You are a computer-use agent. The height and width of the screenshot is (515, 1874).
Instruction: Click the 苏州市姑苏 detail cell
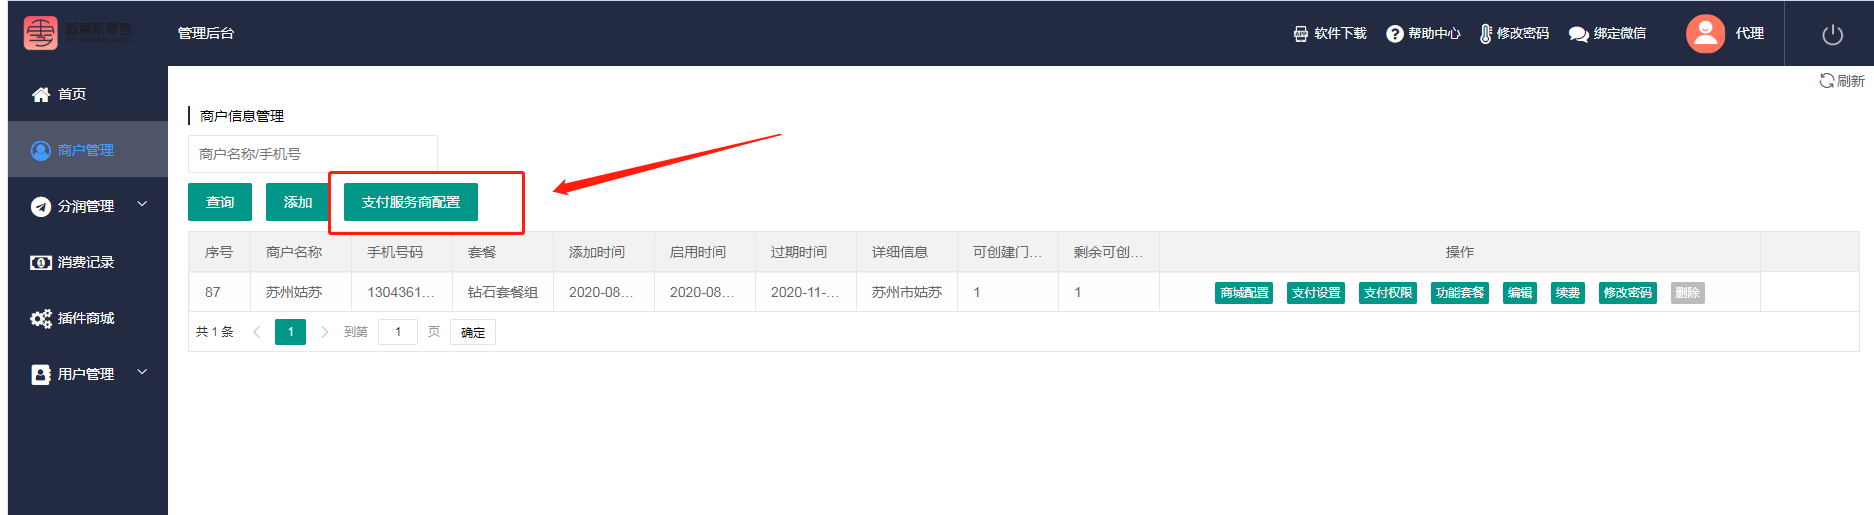click(907, 292)
